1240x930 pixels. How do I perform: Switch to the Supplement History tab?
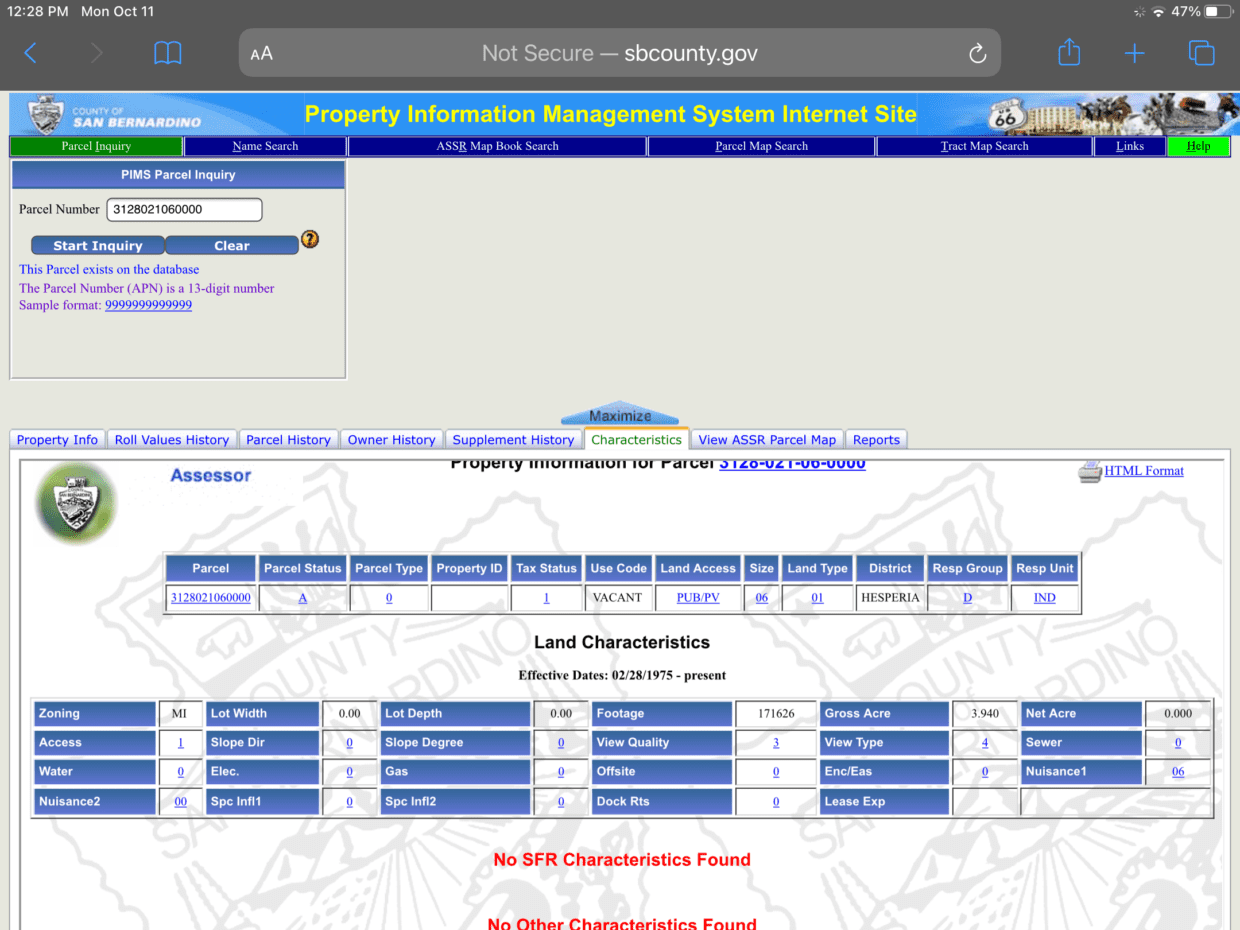[513, 440]
